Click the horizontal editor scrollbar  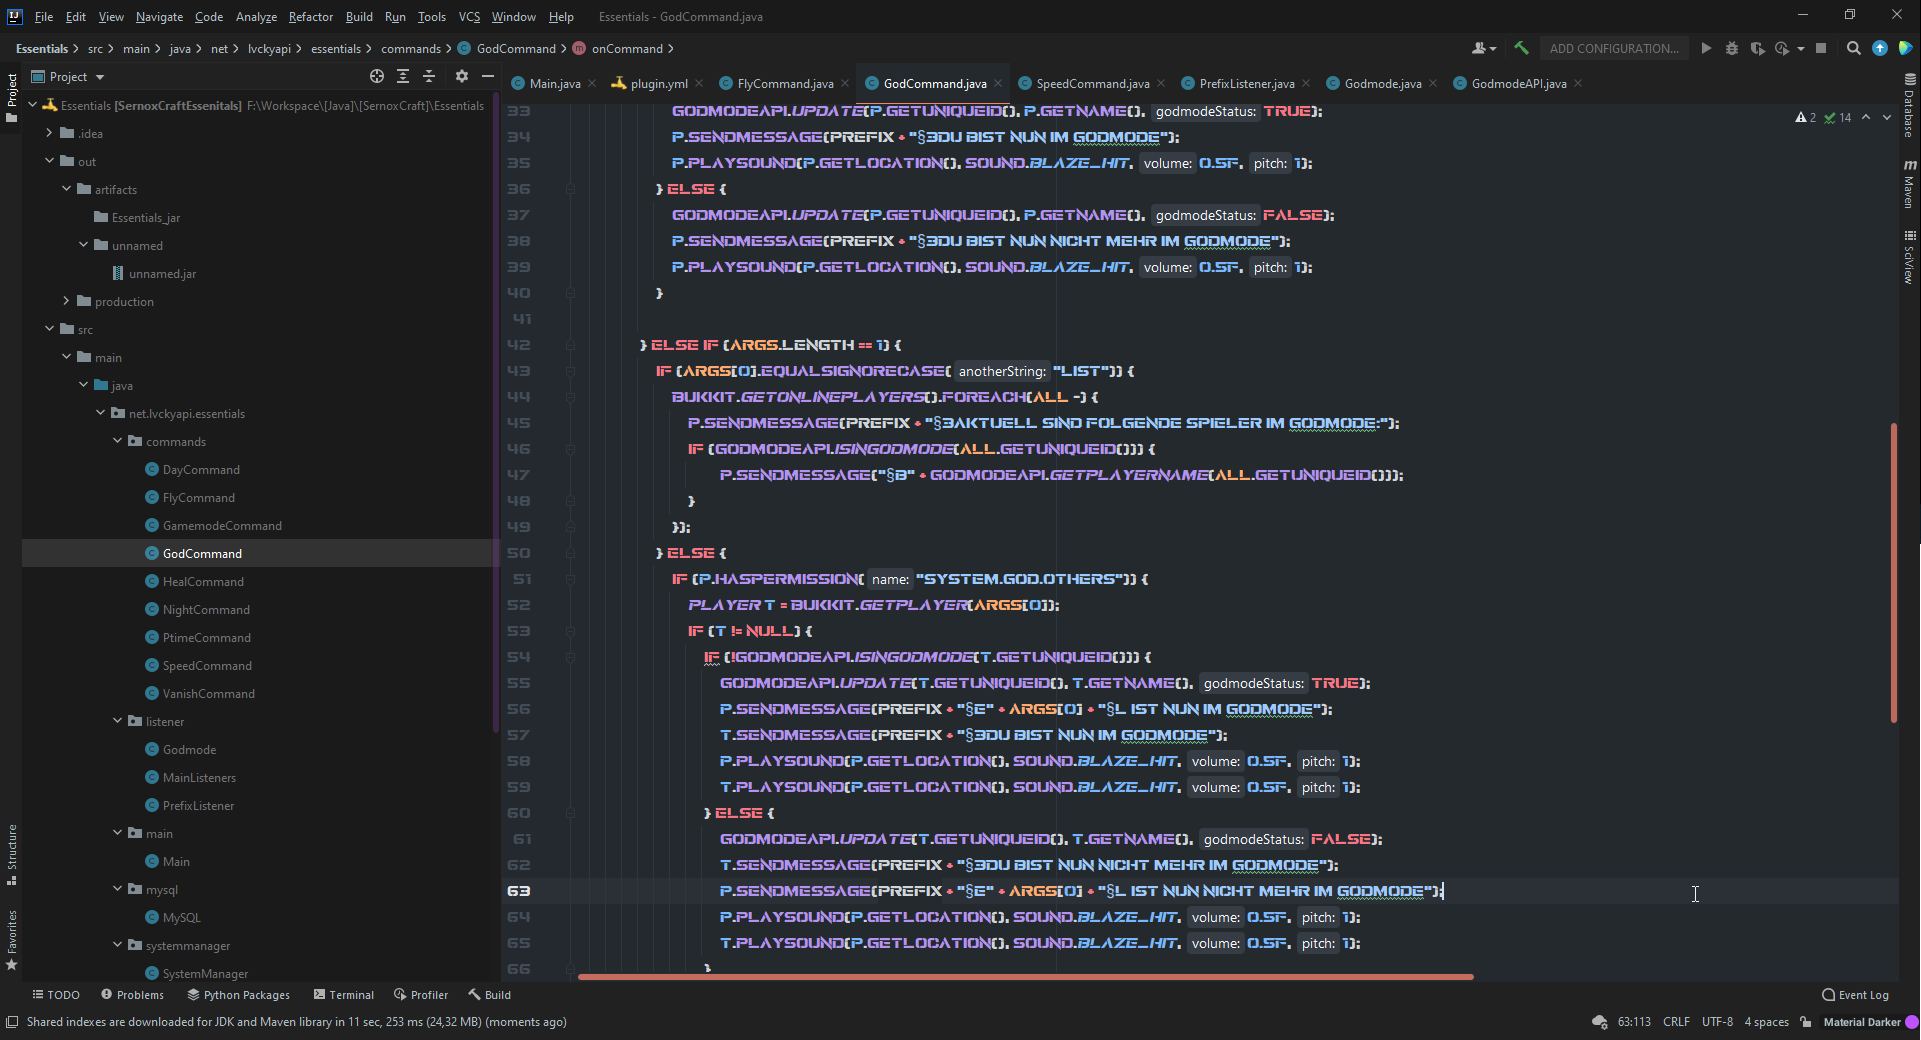click(x=1025, y=977)
